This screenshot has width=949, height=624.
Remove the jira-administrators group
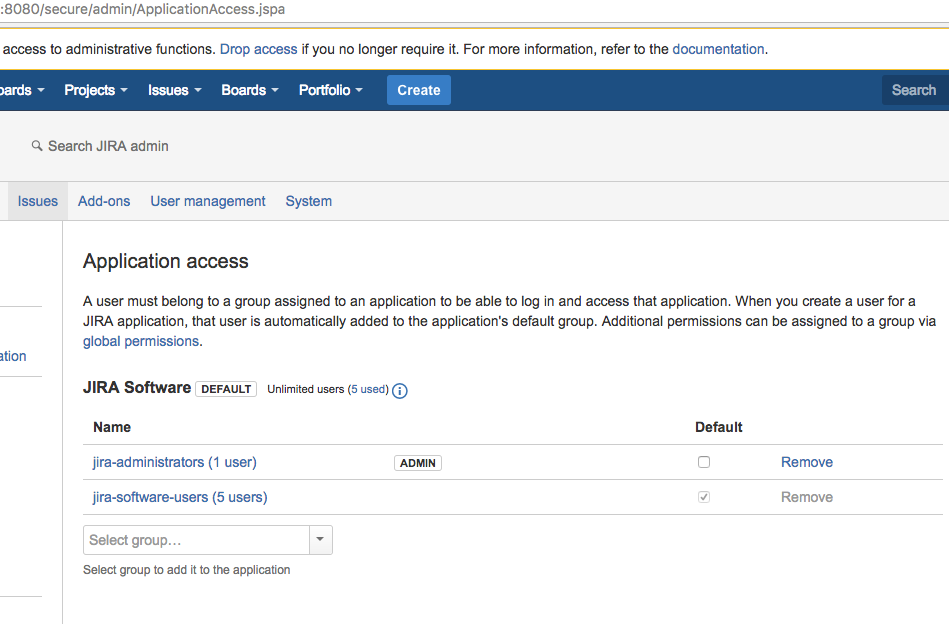click(x=807, y=462)
